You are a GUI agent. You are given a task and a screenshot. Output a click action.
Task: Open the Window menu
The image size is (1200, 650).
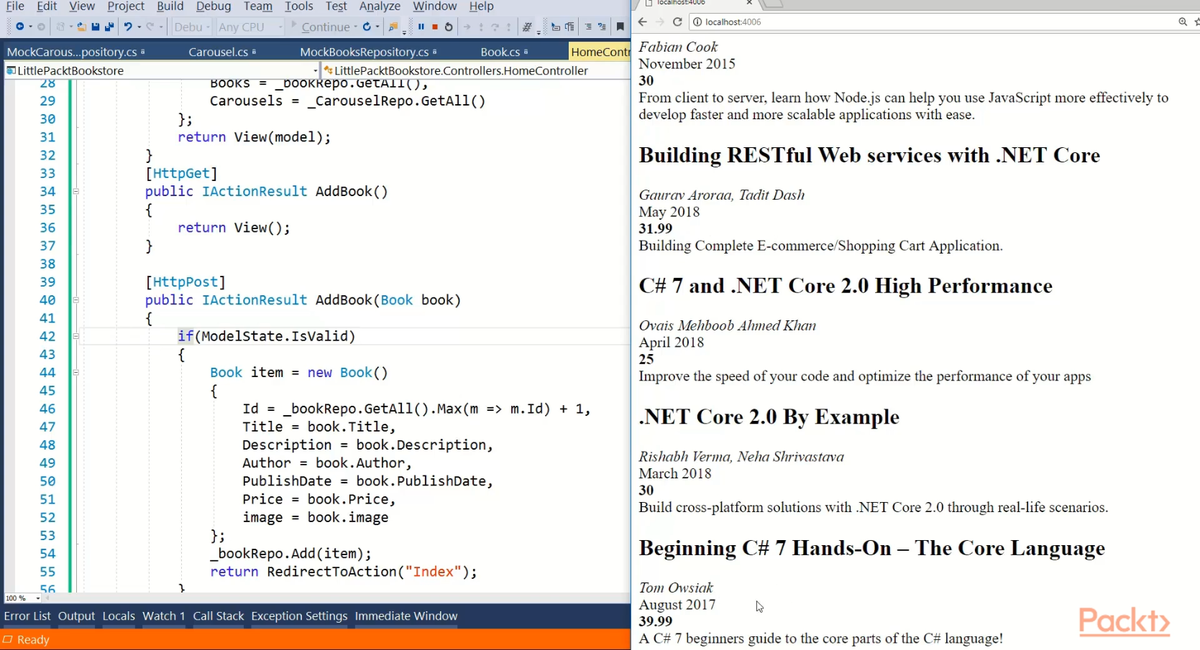point(435,6)
